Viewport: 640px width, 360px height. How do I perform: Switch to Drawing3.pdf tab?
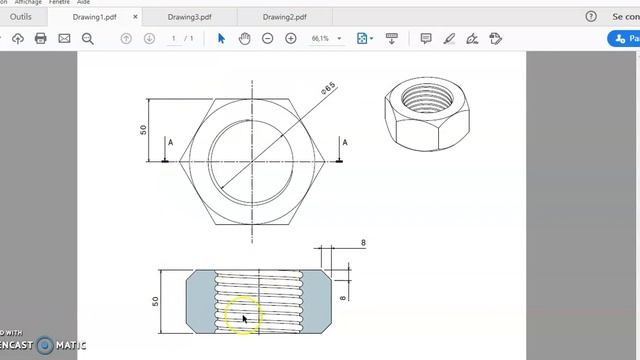(x=189, y=17)
